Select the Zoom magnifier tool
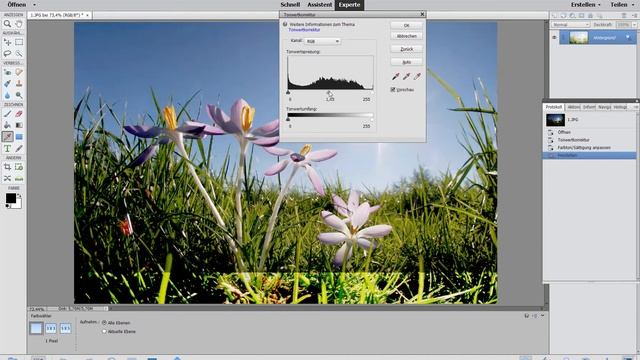 pyautogui.click(x=7, y=24)
